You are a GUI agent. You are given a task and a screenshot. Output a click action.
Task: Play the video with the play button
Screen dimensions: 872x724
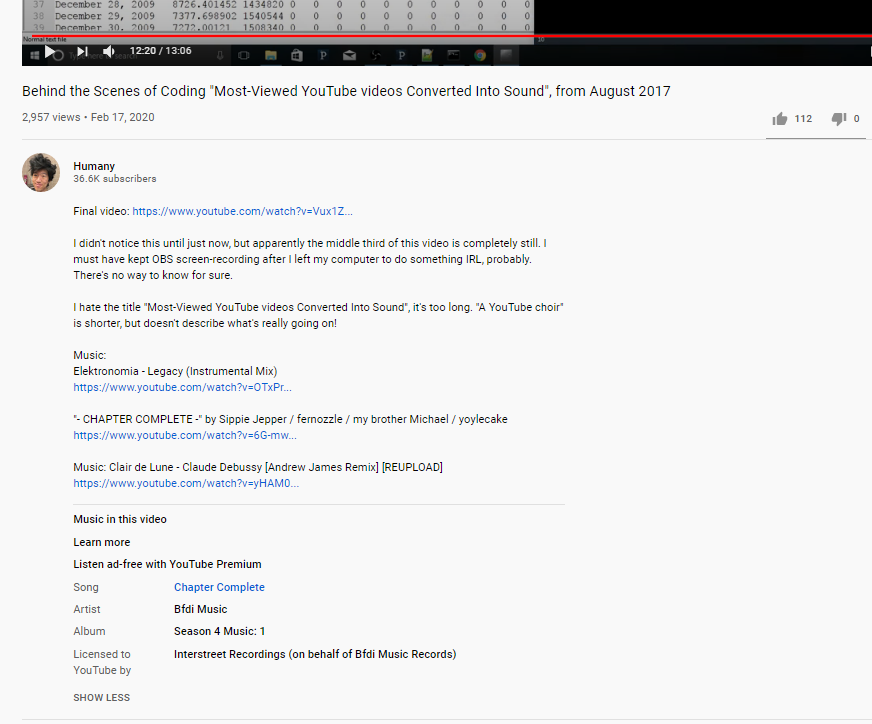[x=49, y=52]
